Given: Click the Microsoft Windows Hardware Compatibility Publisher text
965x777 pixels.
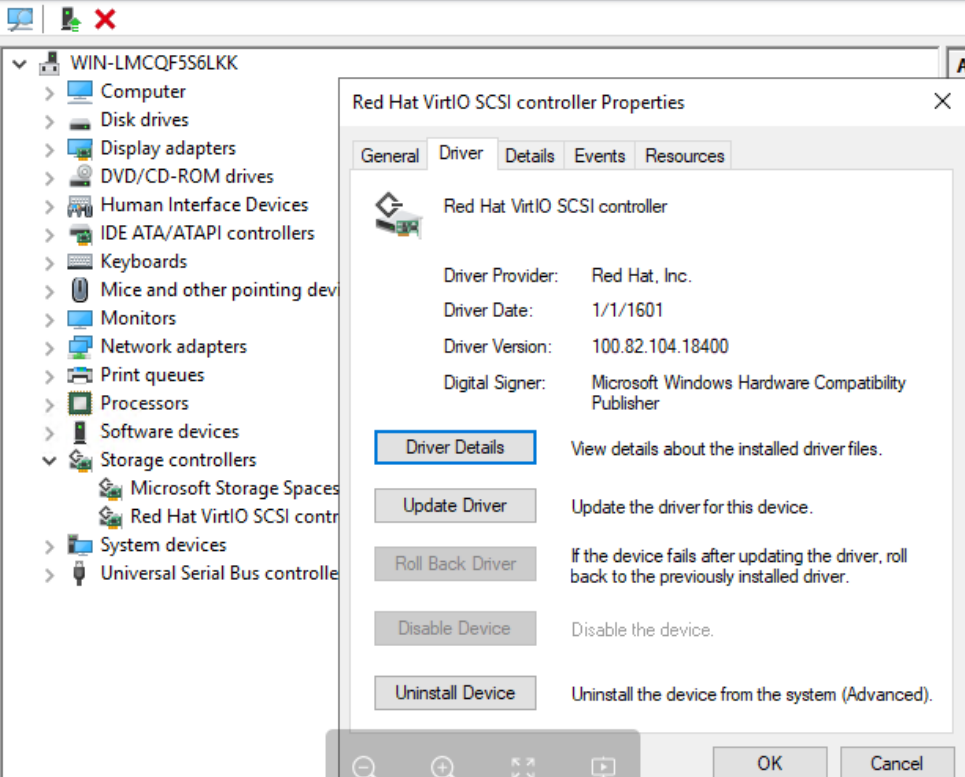Looking at the screenshot, I should (748, 392).
